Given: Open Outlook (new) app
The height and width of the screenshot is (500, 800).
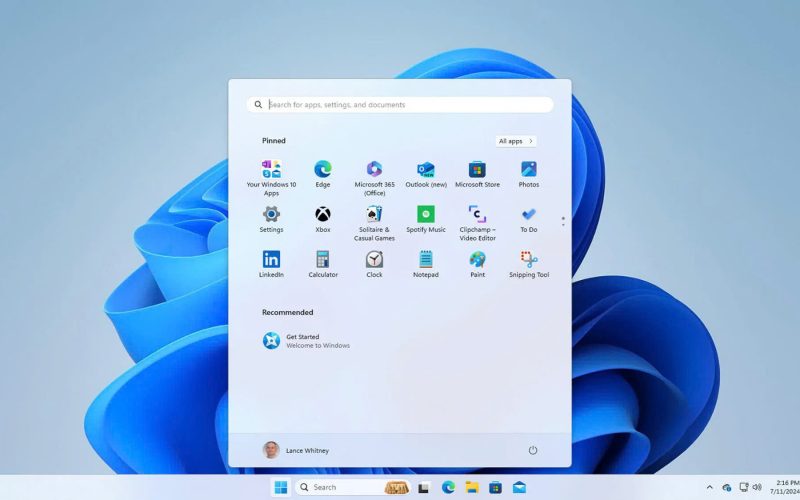Looking at the screenshot, I should click(426, 170).
